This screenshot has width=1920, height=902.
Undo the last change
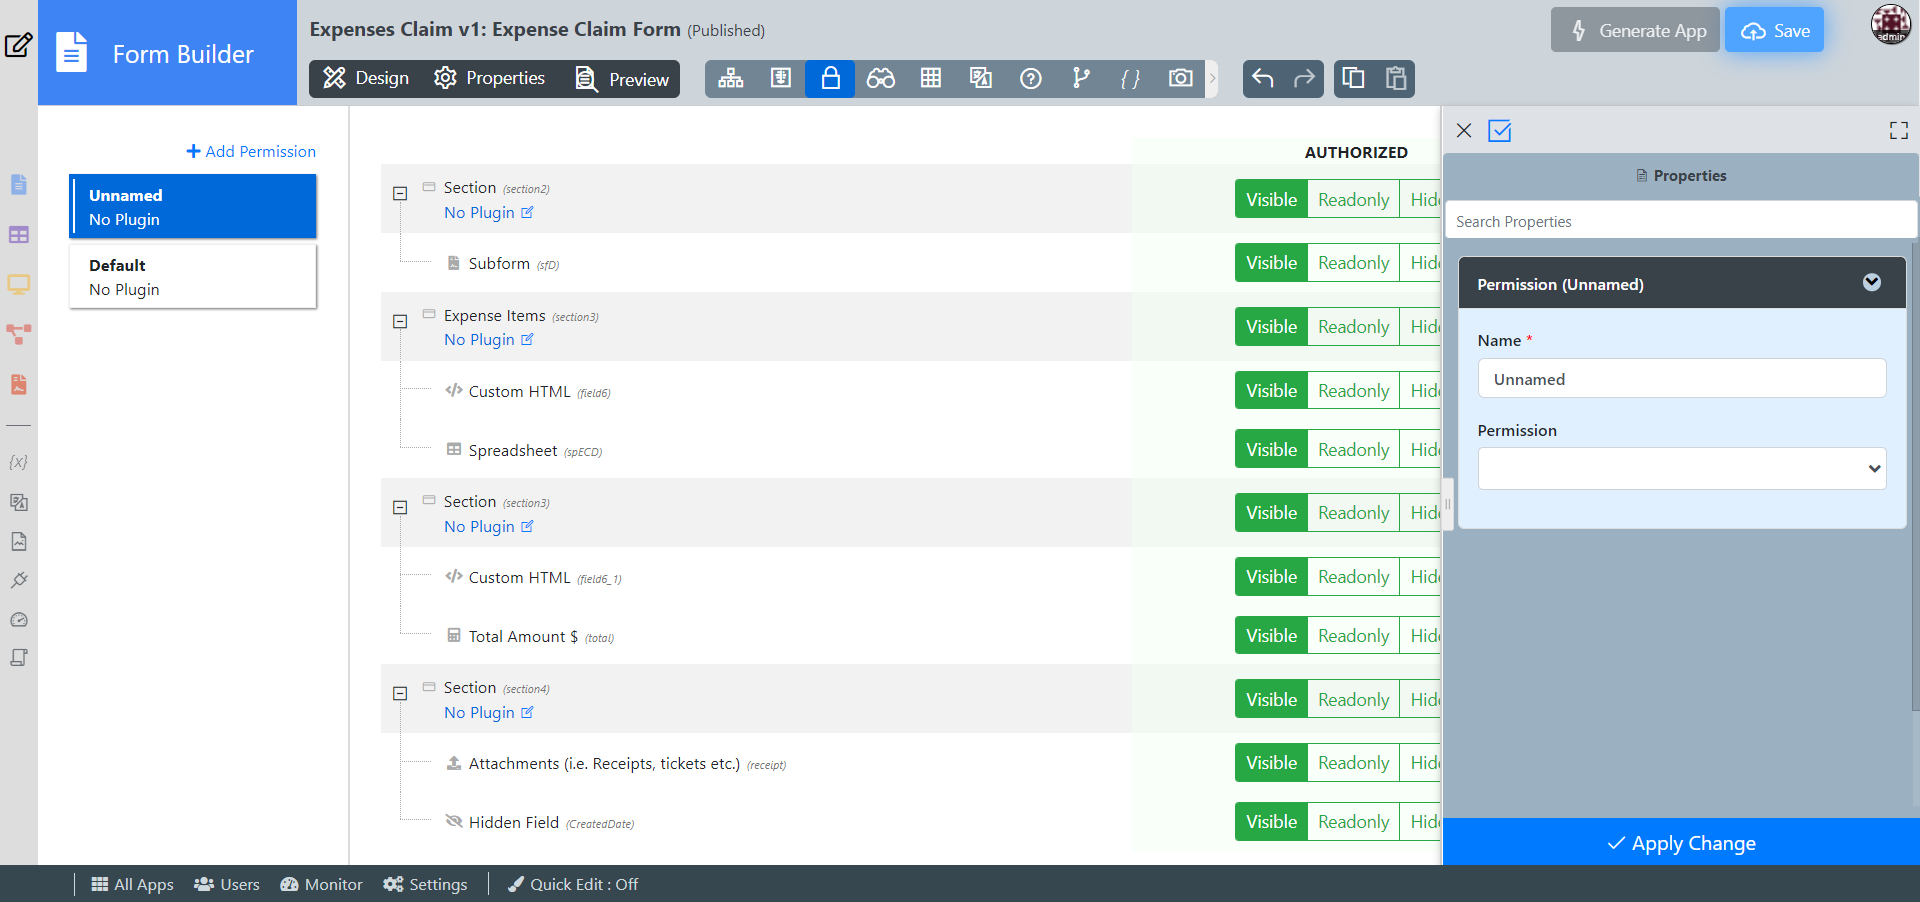pos(1263,79)
